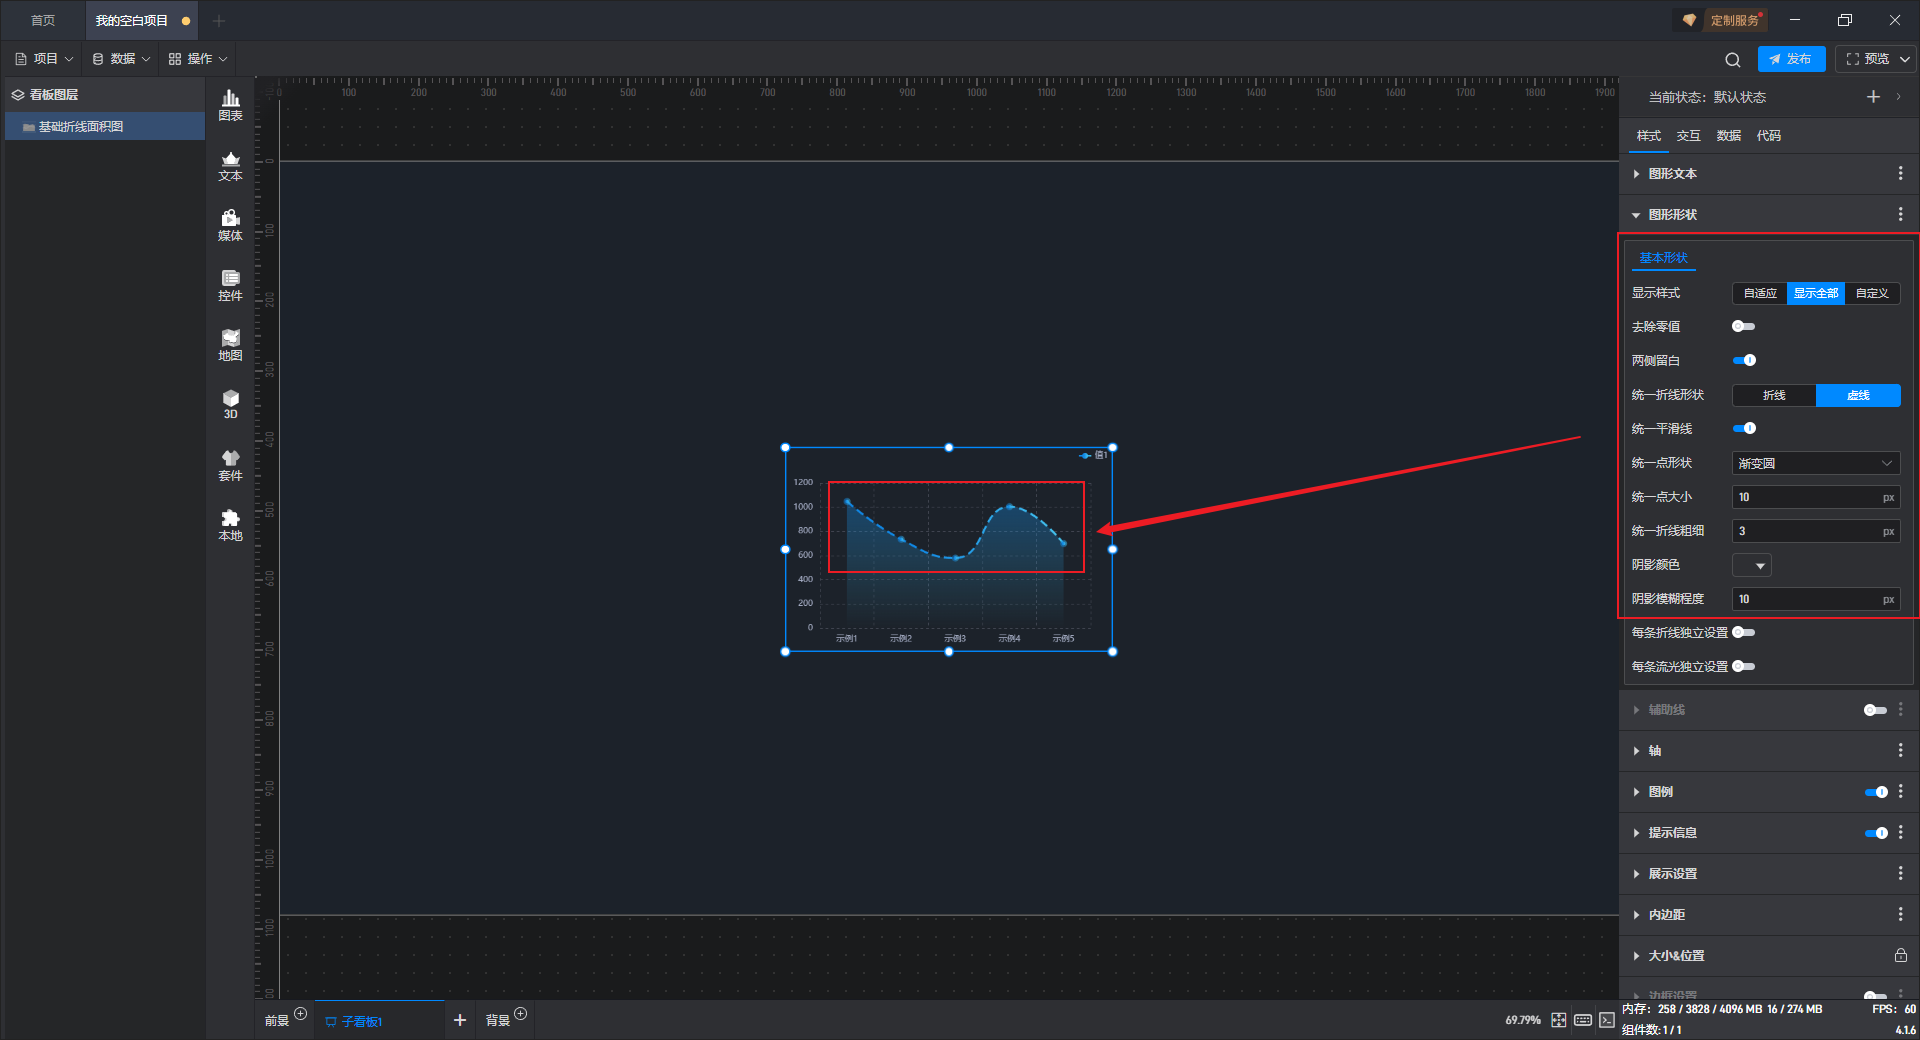Image resolution: width=1920 pixels, height=1040 pixels.
Task: Open the 统一点形状 dropdown
Action: coord(1815,463)
